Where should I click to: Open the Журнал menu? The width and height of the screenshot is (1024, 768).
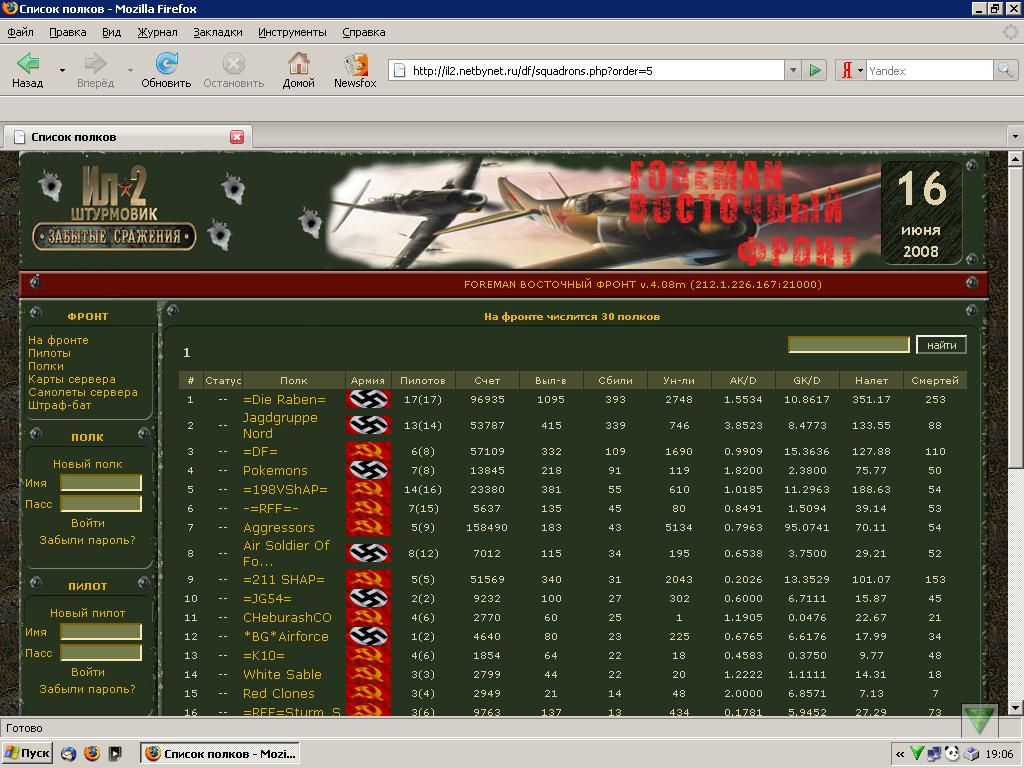157,32
